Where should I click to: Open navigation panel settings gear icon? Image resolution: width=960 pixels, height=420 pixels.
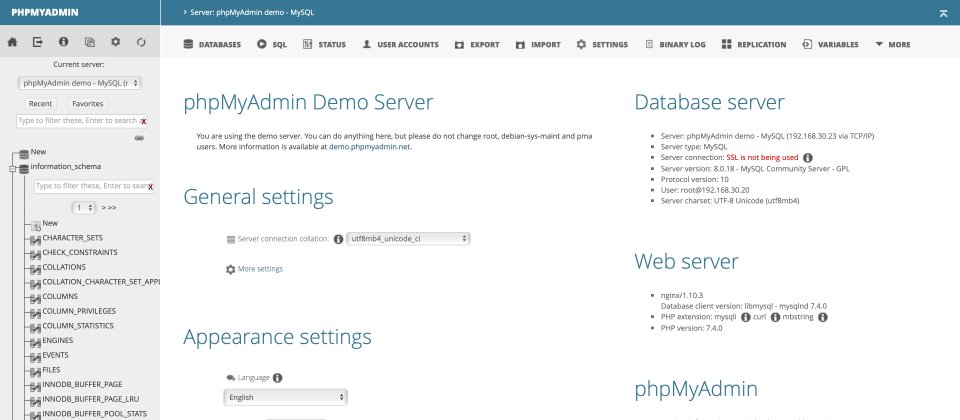(115, 42)
